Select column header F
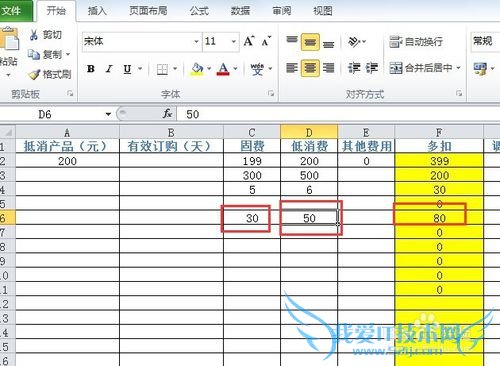Image resolution: width=500 pixels, height=366 pixels. 439,133
